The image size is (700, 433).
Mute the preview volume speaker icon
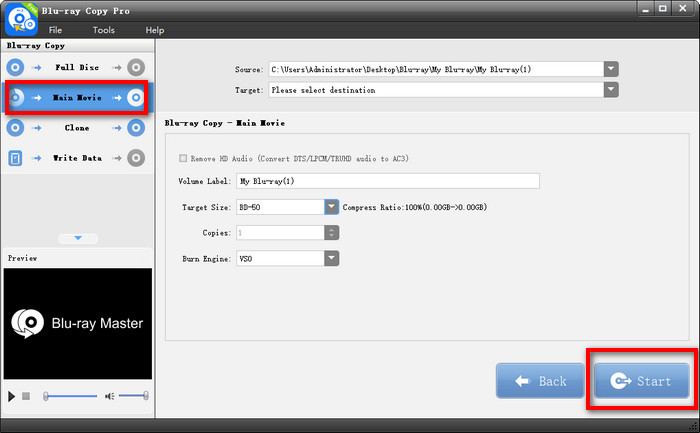coord(110,397)
